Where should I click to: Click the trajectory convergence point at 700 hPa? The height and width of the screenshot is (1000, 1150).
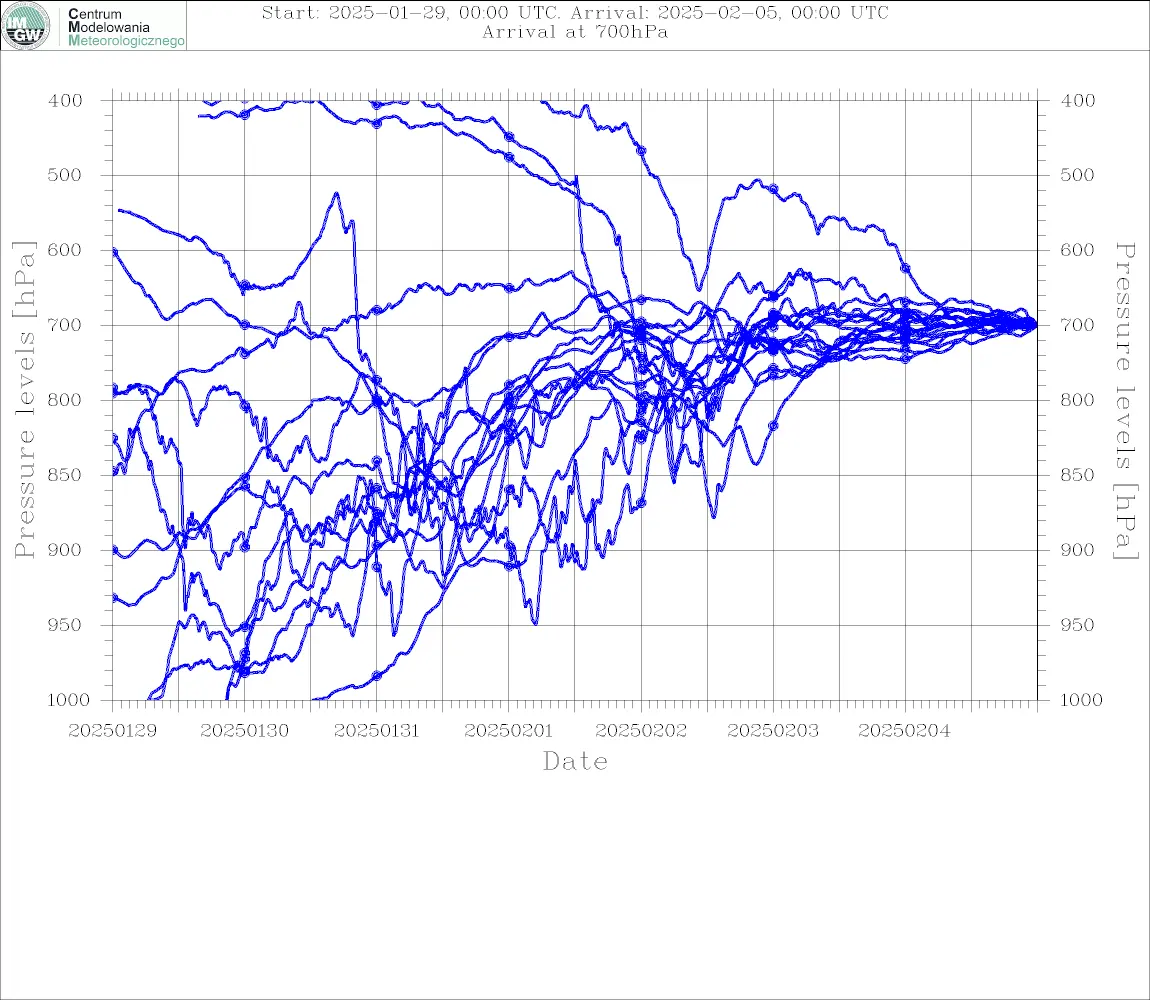click(1034, 324)
